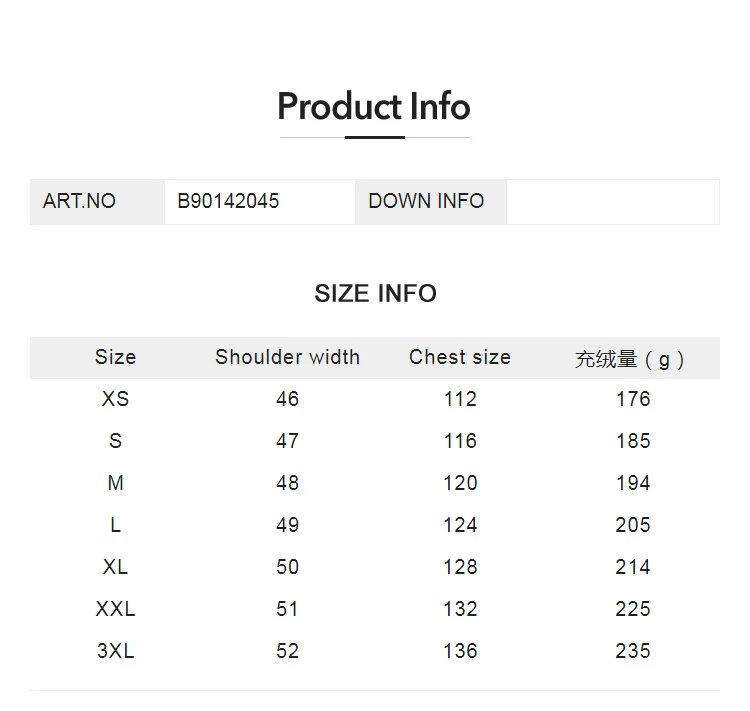
Task: Select the 3XL size row label
Action: click(115, 651)
